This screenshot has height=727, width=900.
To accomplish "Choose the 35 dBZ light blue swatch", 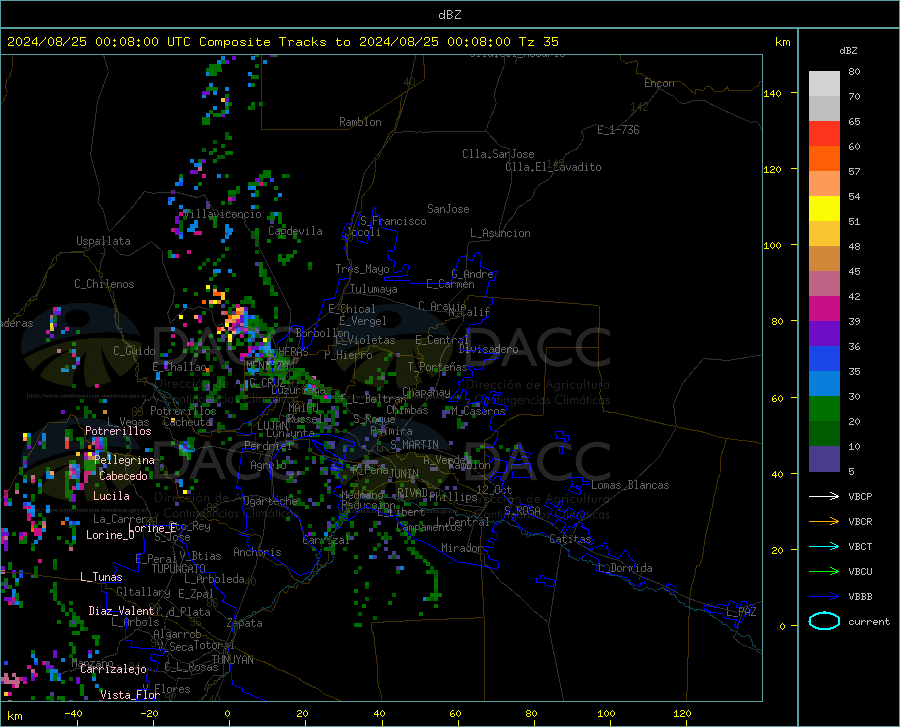I will tap(824, 384).
